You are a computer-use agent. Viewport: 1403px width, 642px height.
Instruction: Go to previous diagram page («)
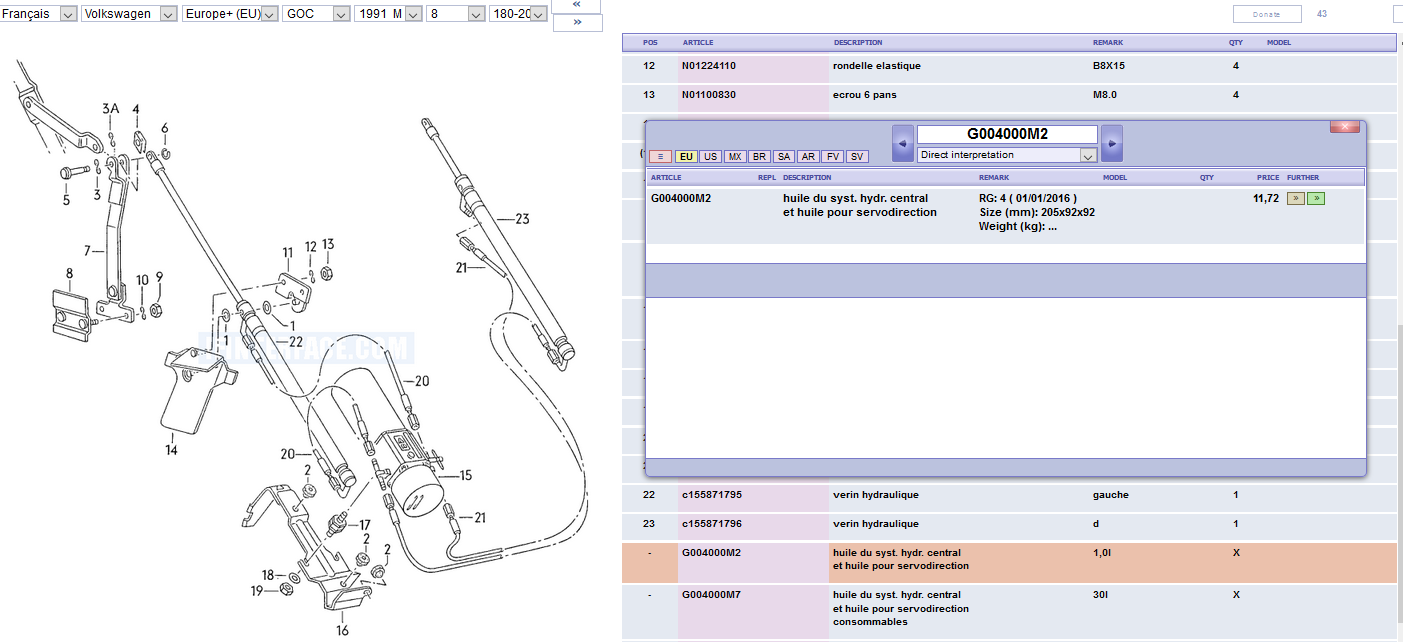(x=576, y=5)
